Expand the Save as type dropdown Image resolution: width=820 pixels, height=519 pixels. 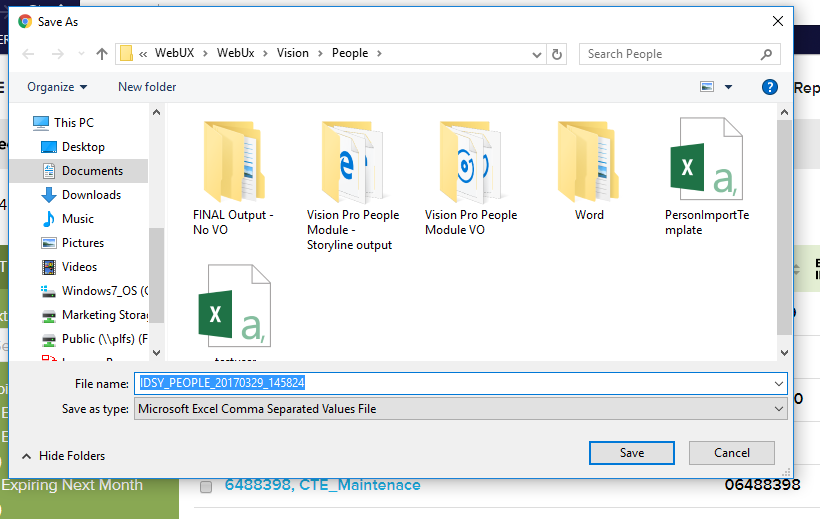tap(779, 408)
